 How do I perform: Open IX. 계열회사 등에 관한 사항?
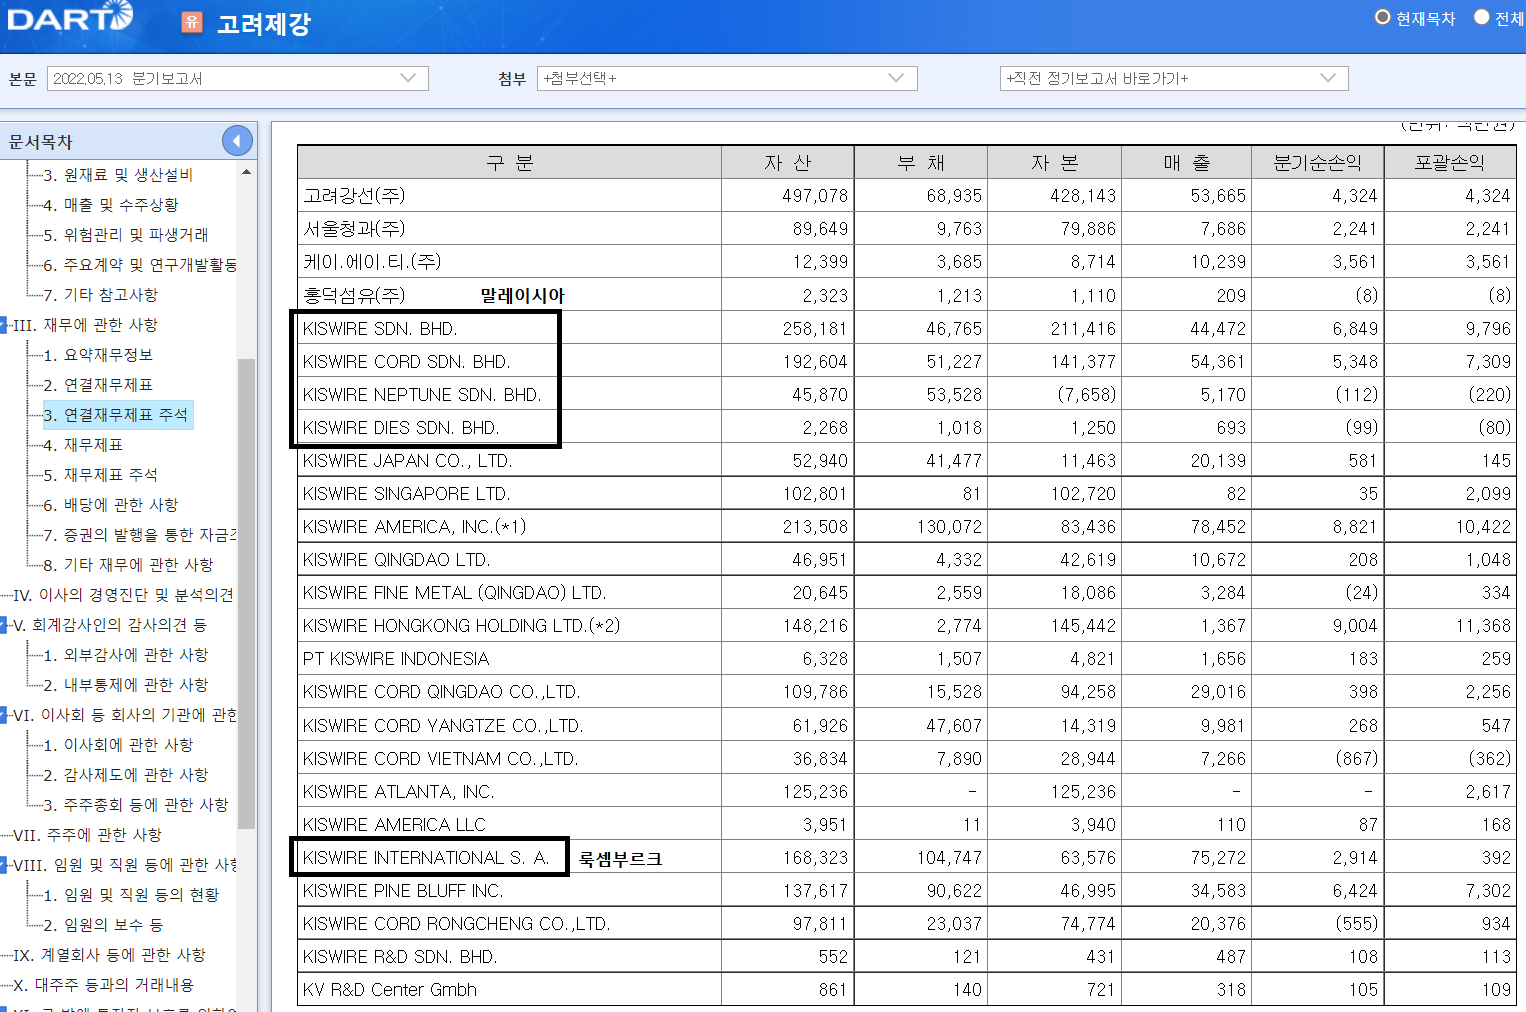(x=109, y=955)
